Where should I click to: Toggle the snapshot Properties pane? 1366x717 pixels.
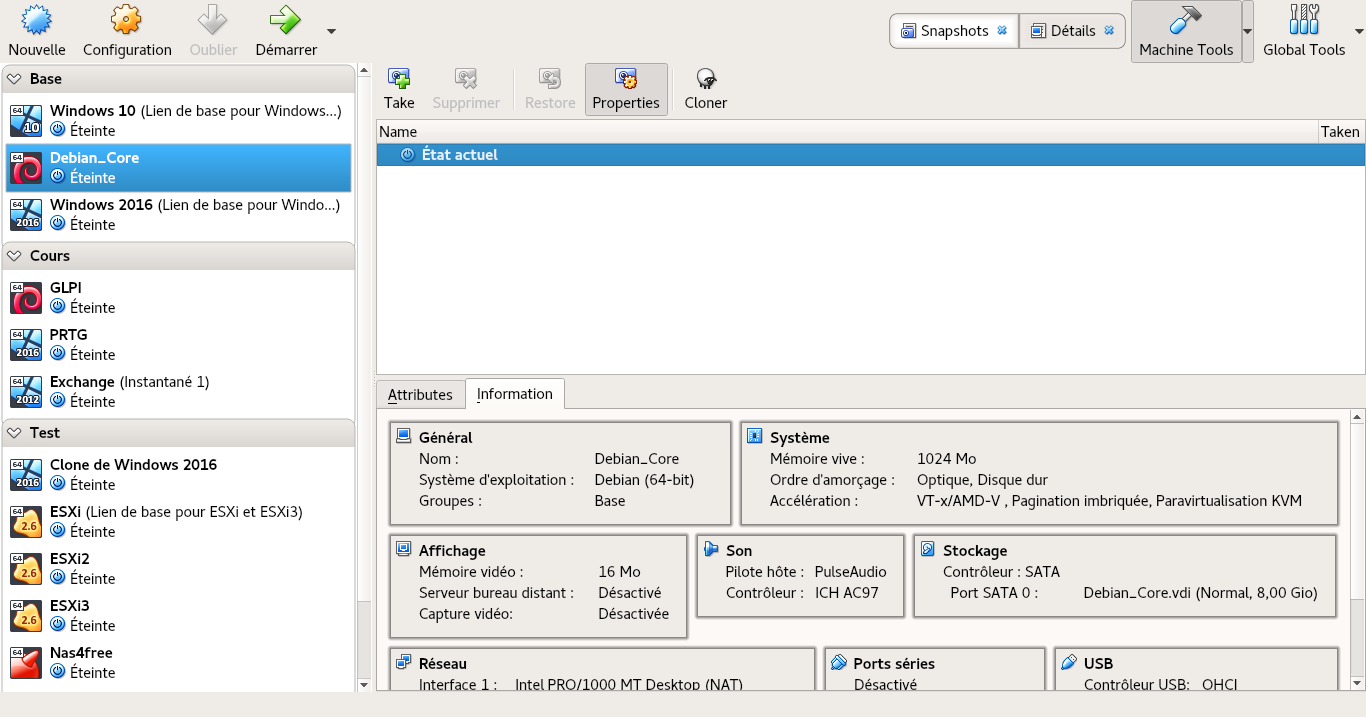pyautogui.click(x=626, y=90)
